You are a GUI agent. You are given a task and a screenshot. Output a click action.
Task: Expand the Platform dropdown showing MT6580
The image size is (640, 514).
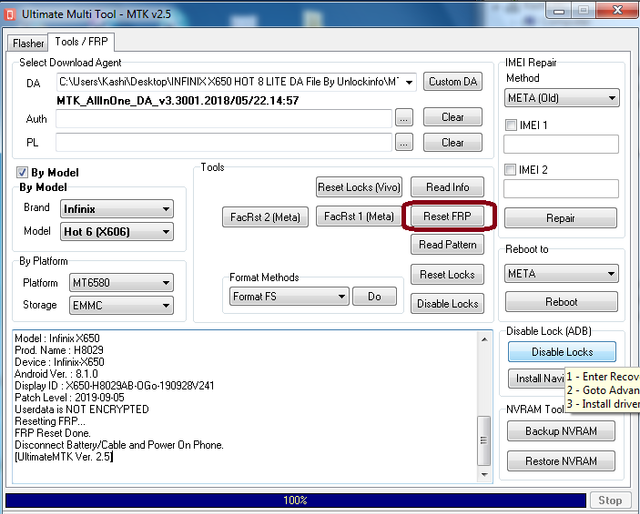click(121, 283)
